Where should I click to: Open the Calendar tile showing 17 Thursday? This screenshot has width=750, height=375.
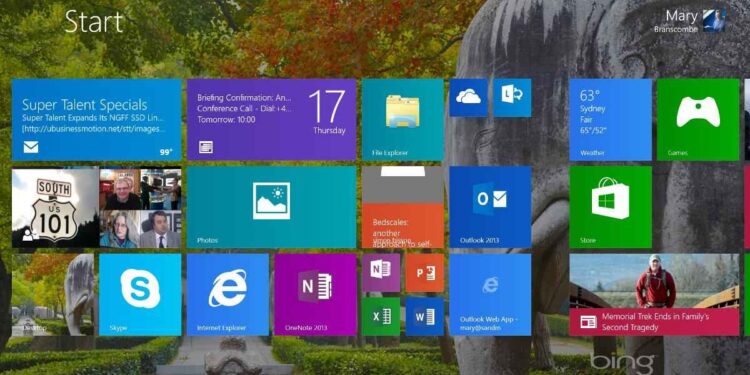click(272, 120)
